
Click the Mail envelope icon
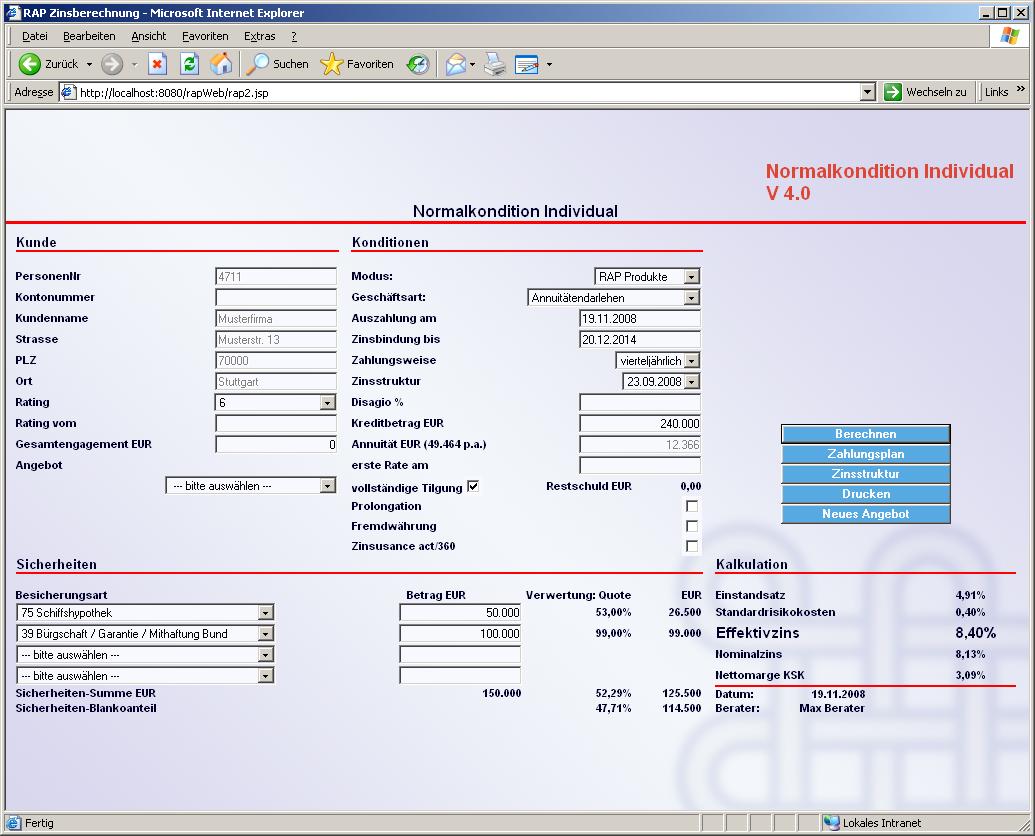click(455, 64)
